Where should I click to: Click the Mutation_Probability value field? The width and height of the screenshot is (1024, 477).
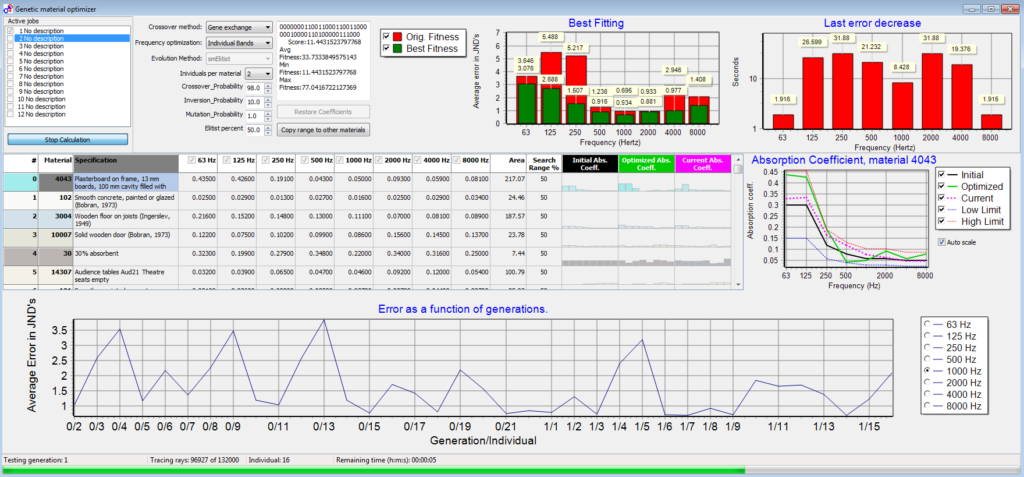[254, 116]
